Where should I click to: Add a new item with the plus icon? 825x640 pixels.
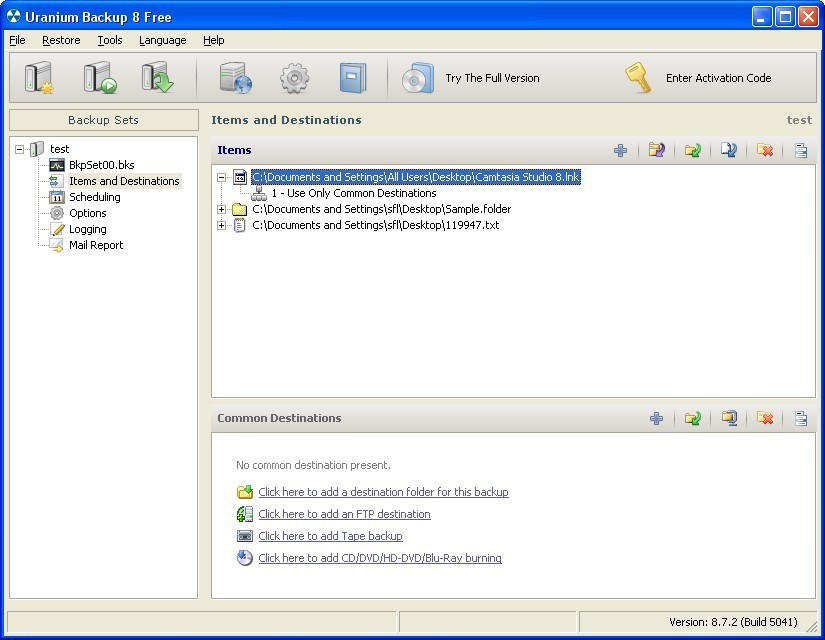[620, 150]
